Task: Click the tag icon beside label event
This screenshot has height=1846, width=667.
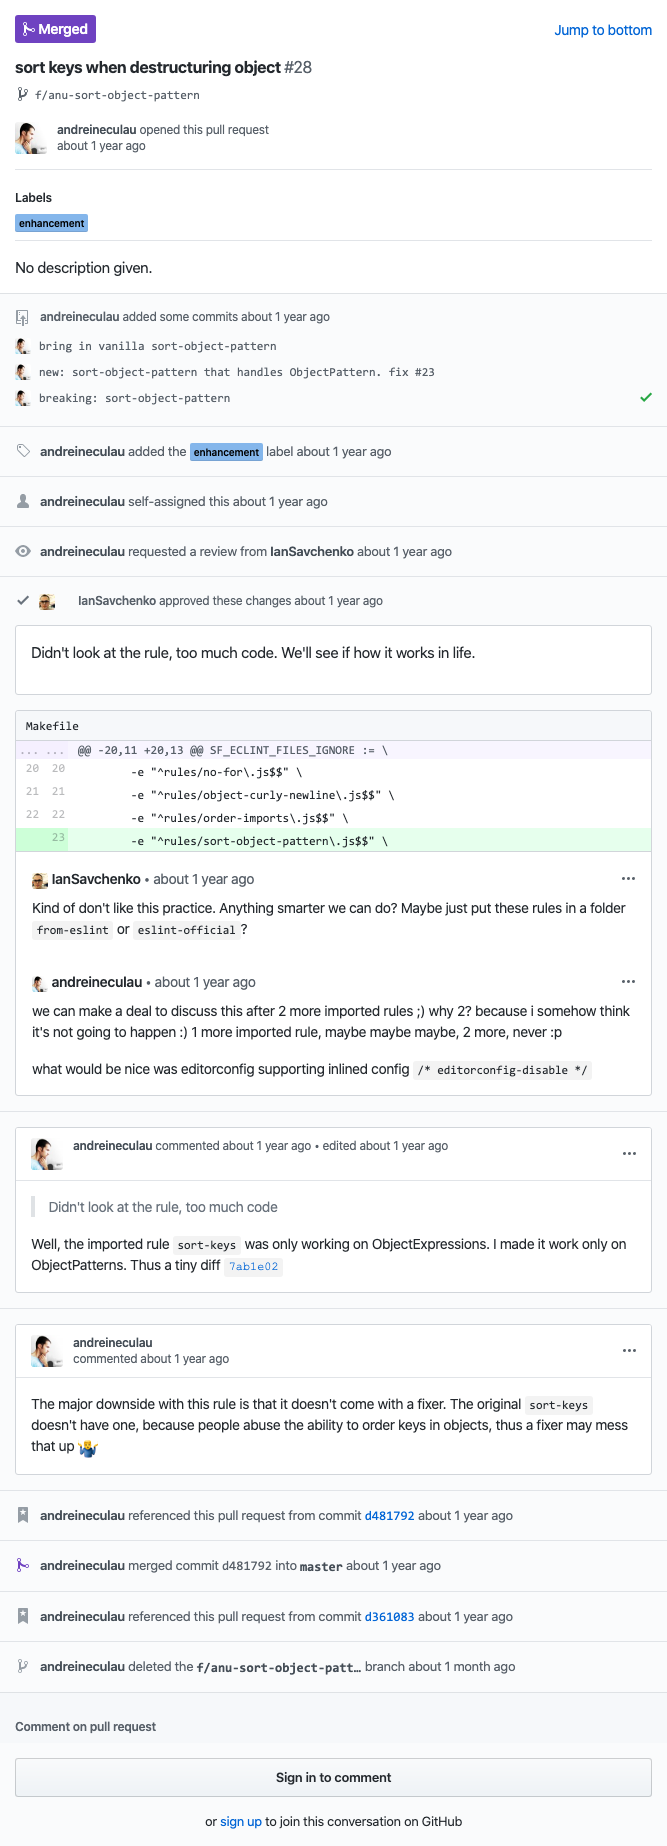Action: click(23, 451)
